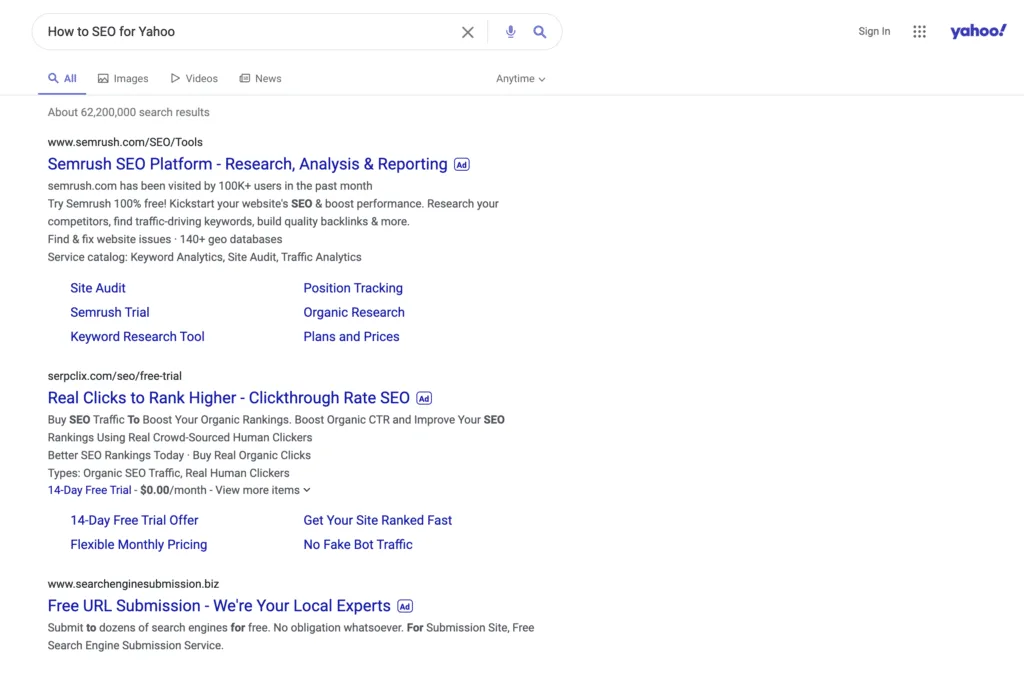Open the Site Audit sitelink
Image resolution: width=1024 pixels, height=678 pixels.
[98, 288]
